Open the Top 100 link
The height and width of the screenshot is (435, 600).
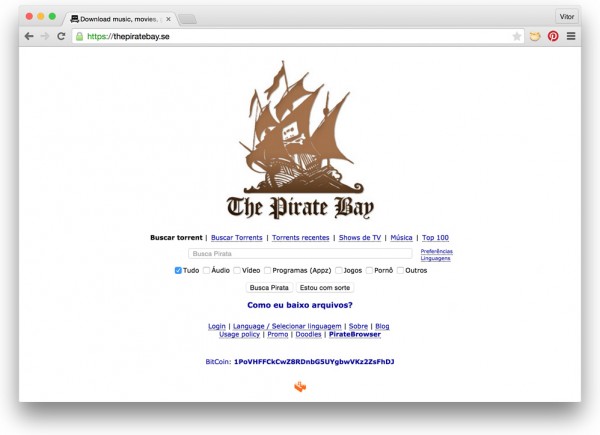tap(435, 238)
